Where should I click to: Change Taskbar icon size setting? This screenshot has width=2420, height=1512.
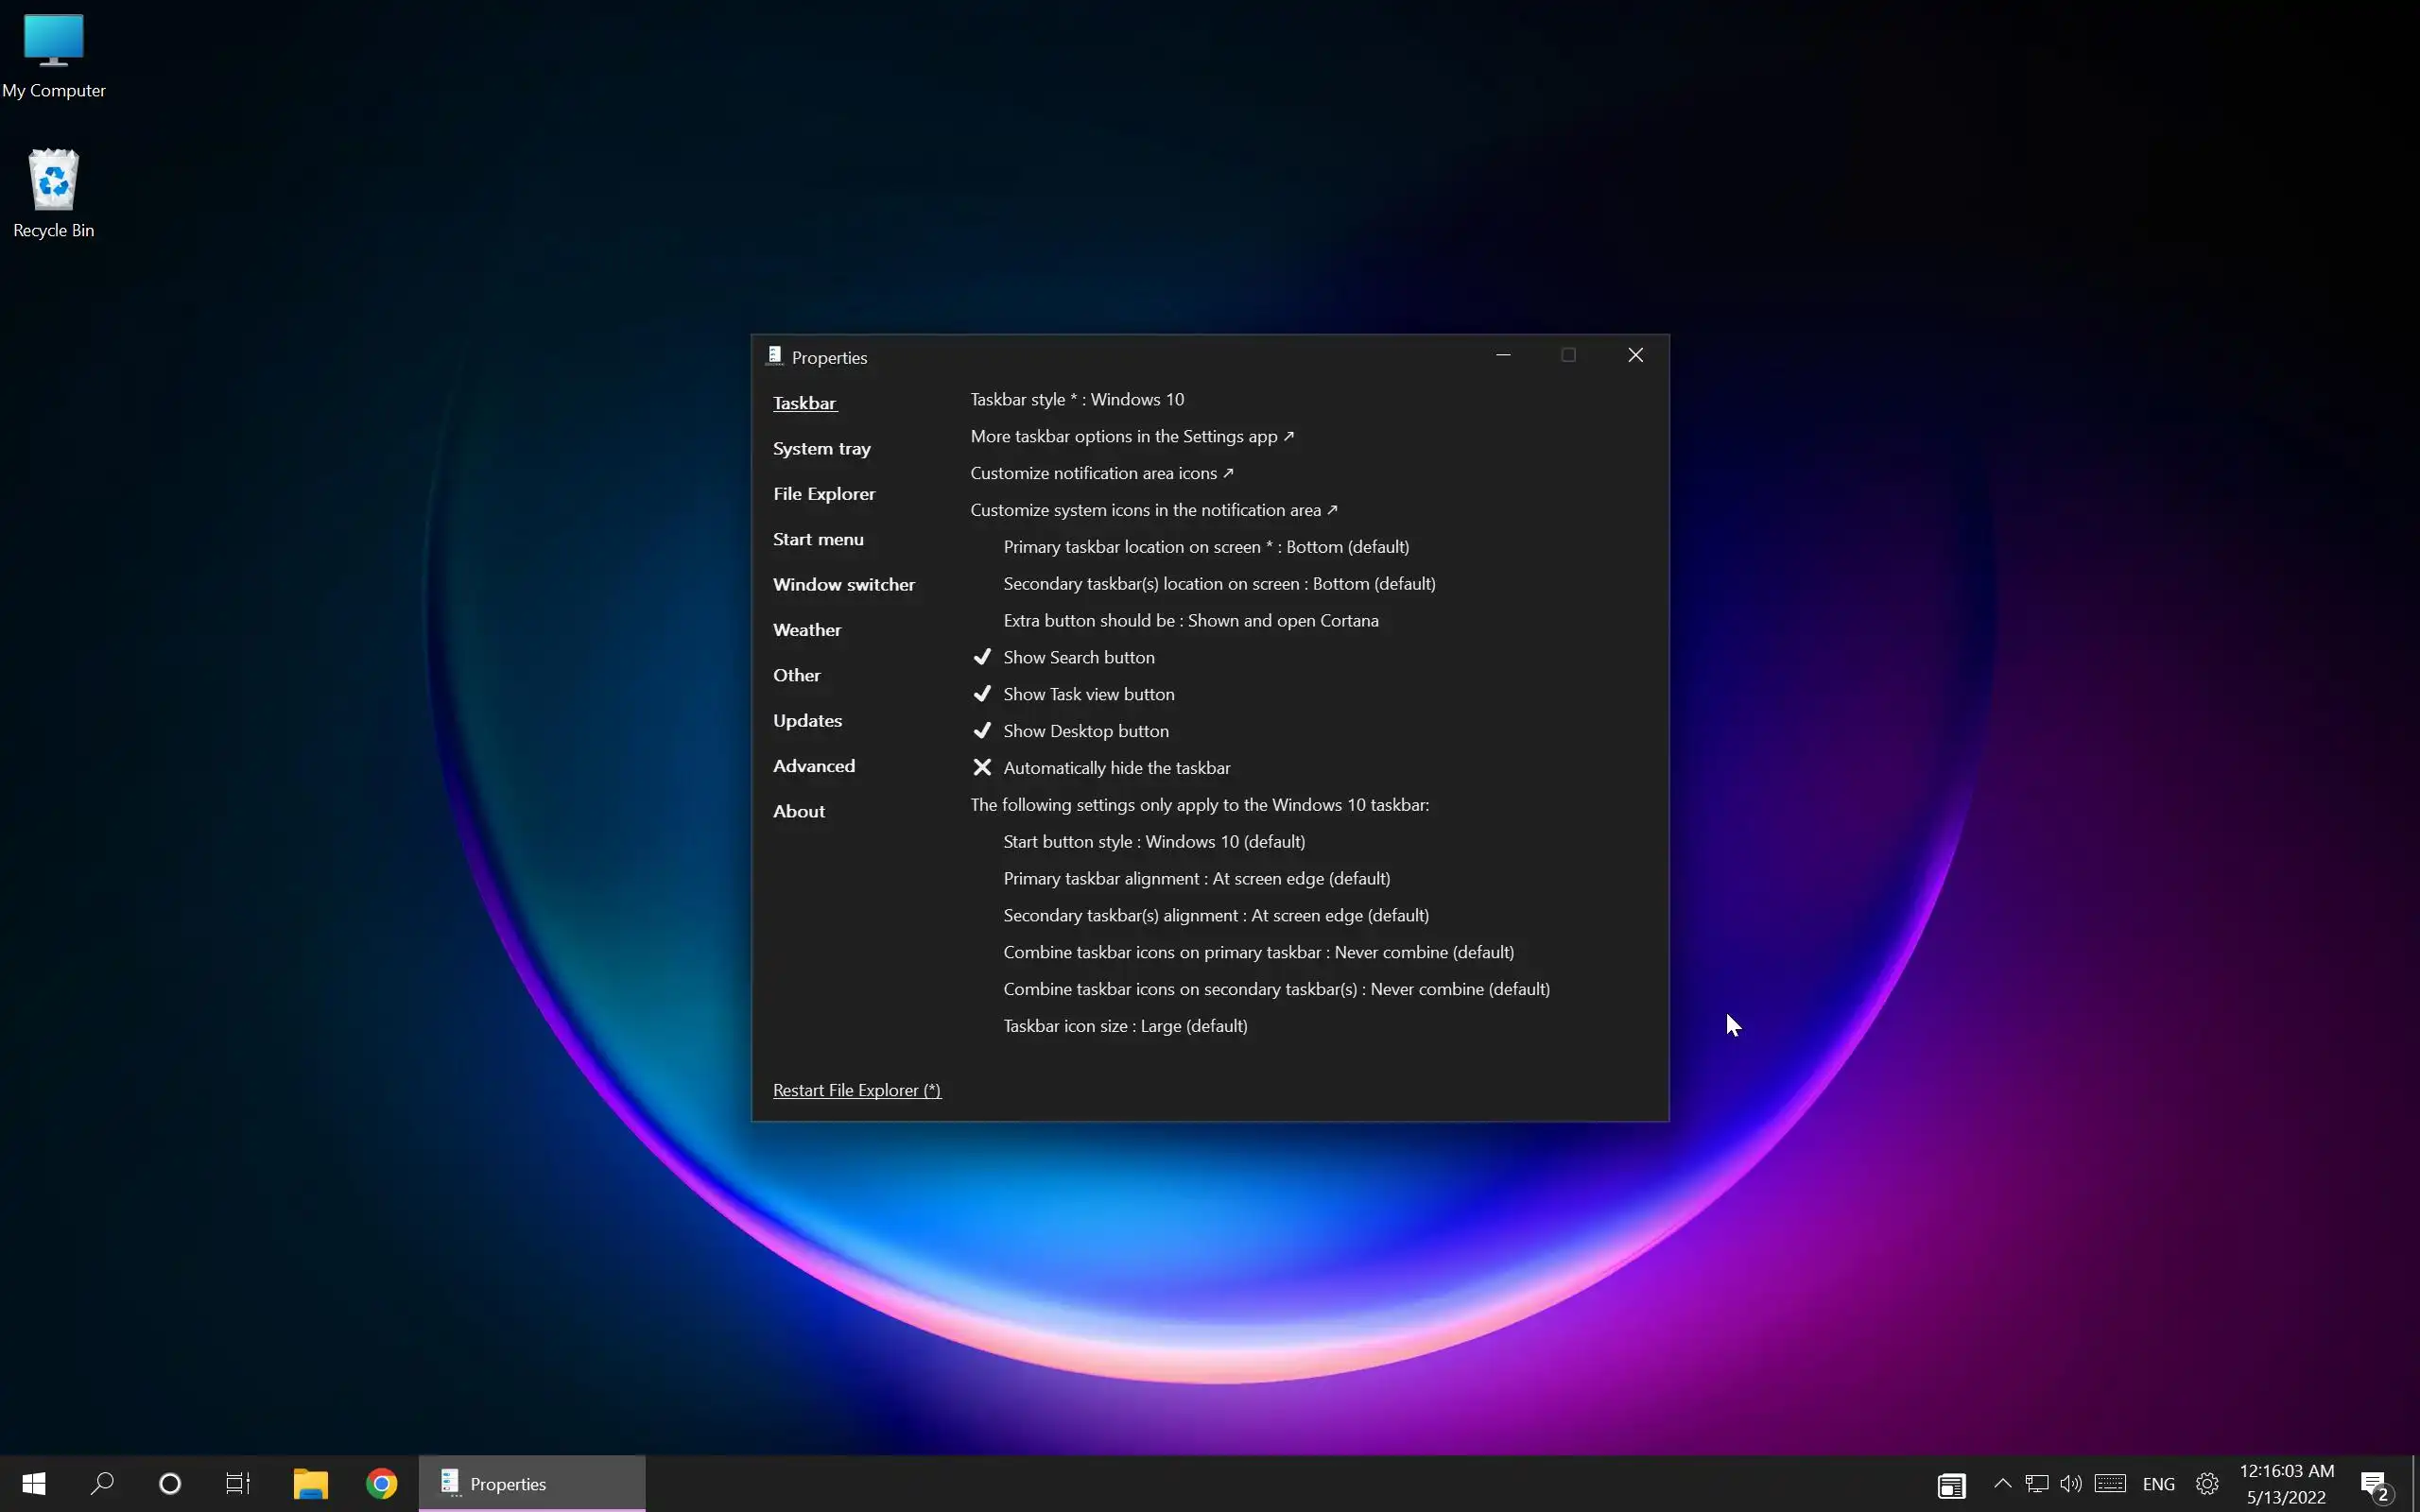tap(1125, 1026)
